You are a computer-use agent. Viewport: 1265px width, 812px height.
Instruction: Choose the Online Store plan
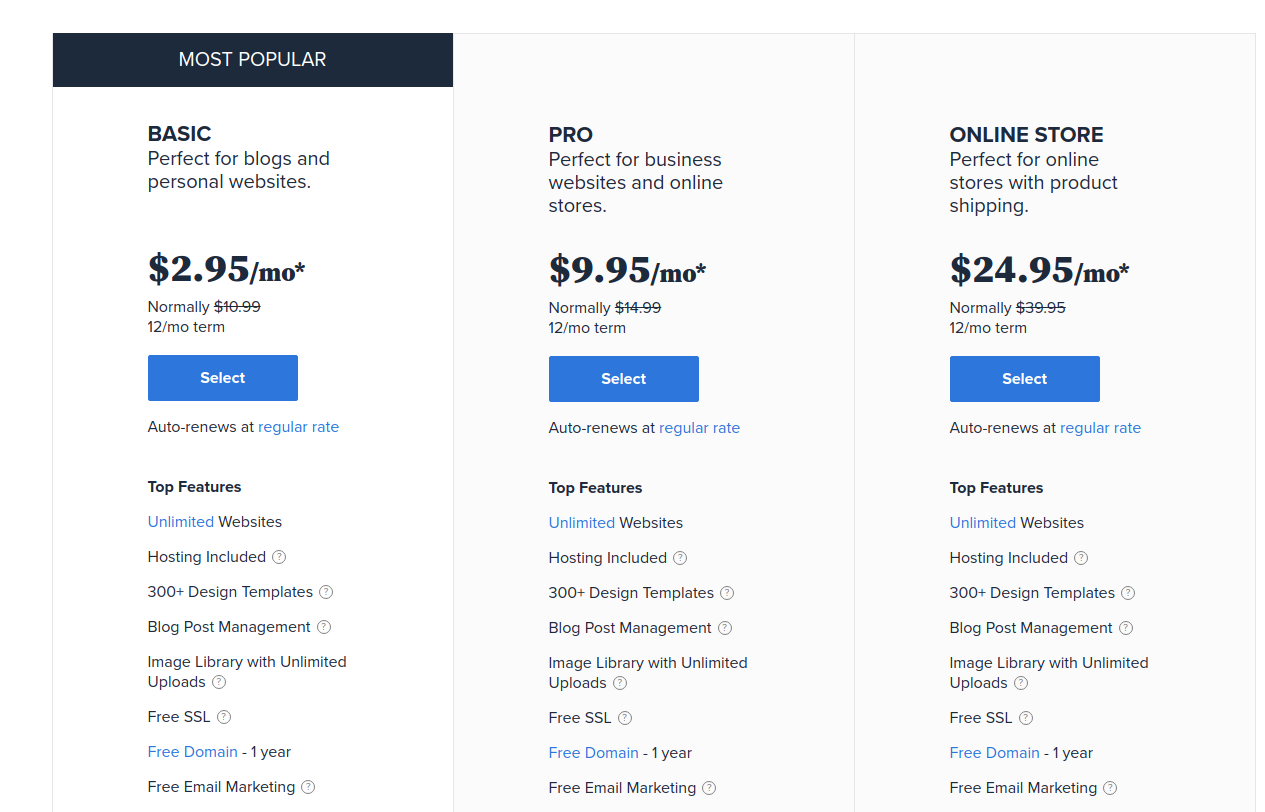[1025, 379]
